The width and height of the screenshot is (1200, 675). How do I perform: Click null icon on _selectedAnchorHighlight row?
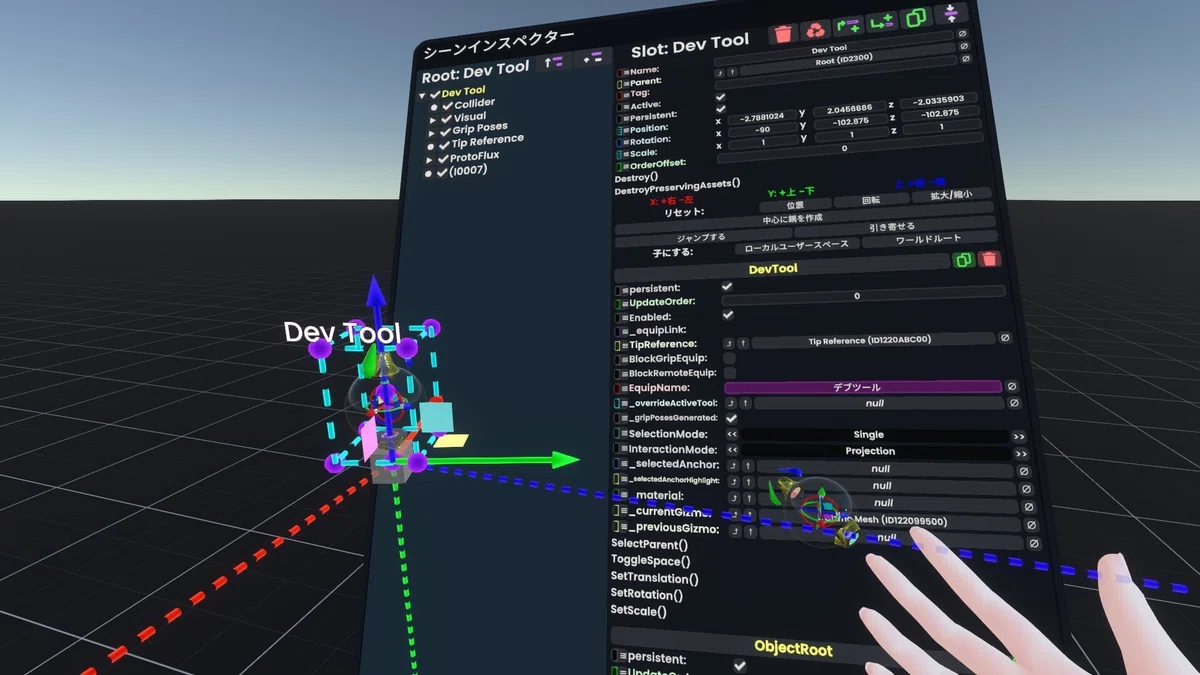tap(1025, 488)
